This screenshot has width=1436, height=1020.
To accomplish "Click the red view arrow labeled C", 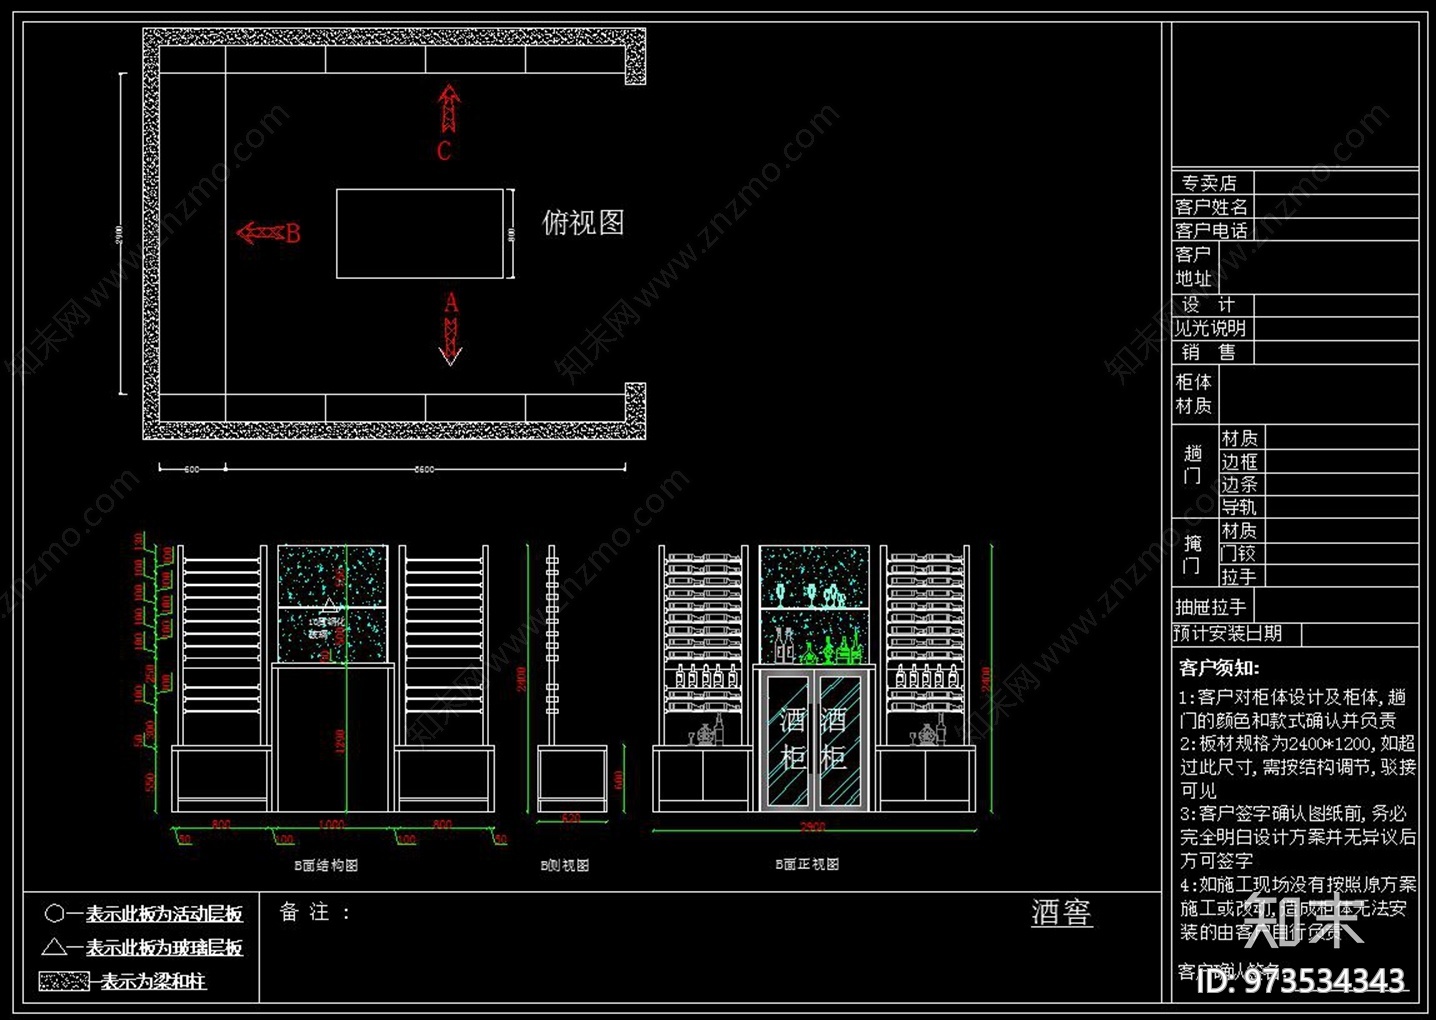I will pyautogui.click(x=449, y=110).
